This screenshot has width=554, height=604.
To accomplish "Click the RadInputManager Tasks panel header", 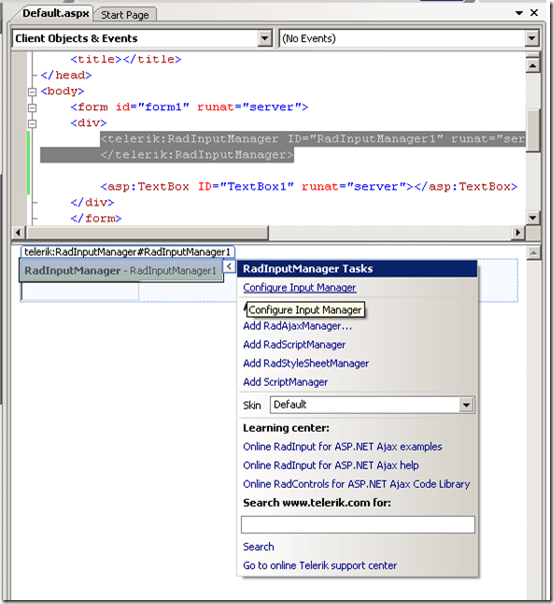I will (x=357, y=269).
